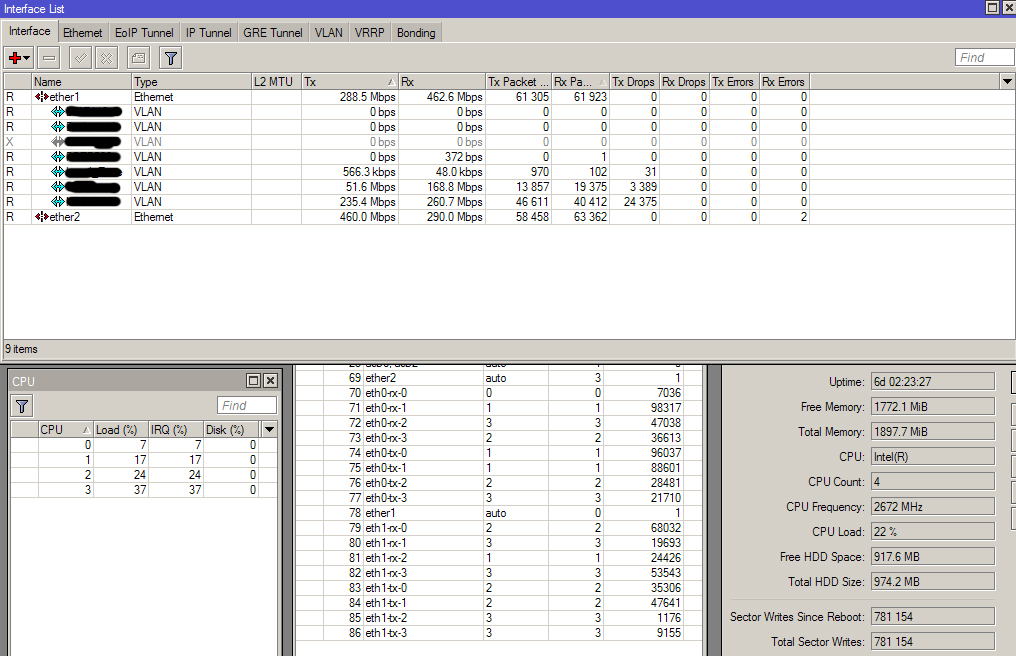Click the ether2 interface icon
The height and width of the screenshot is (656, 1016).
click(x=41, y=217)
